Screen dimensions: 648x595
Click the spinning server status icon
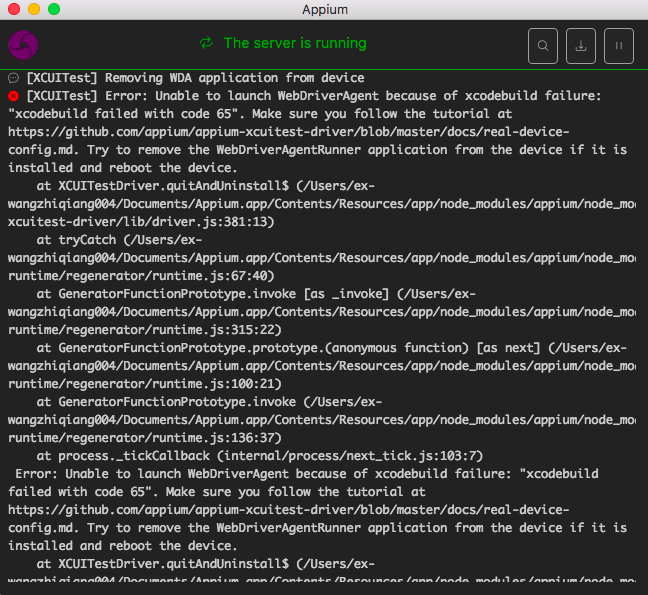206,43
